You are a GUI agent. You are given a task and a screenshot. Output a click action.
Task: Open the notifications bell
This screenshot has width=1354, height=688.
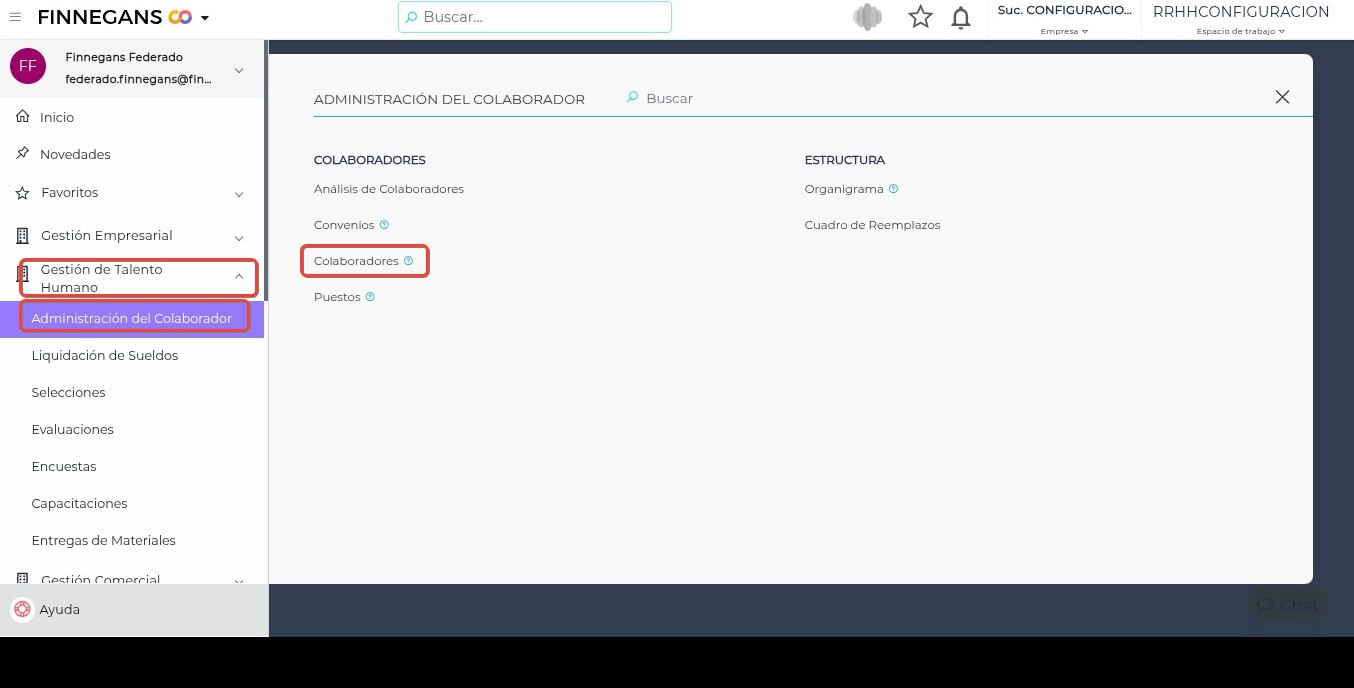(961, 18)
